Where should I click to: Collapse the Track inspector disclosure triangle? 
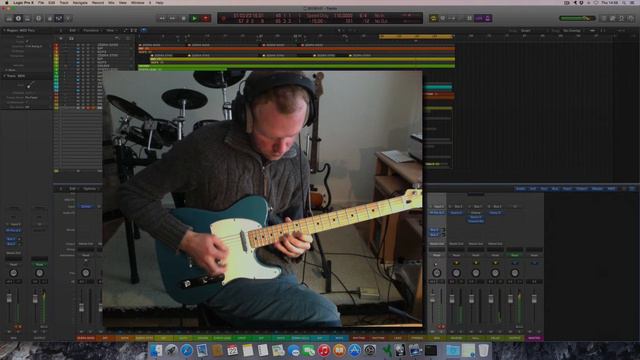[4, 76]
